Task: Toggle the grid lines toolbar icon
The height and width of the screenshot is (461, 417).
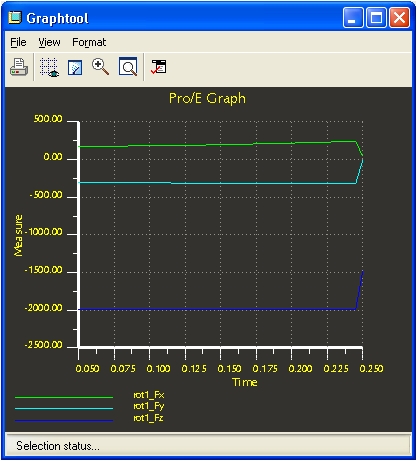Action: coord(49,67)
